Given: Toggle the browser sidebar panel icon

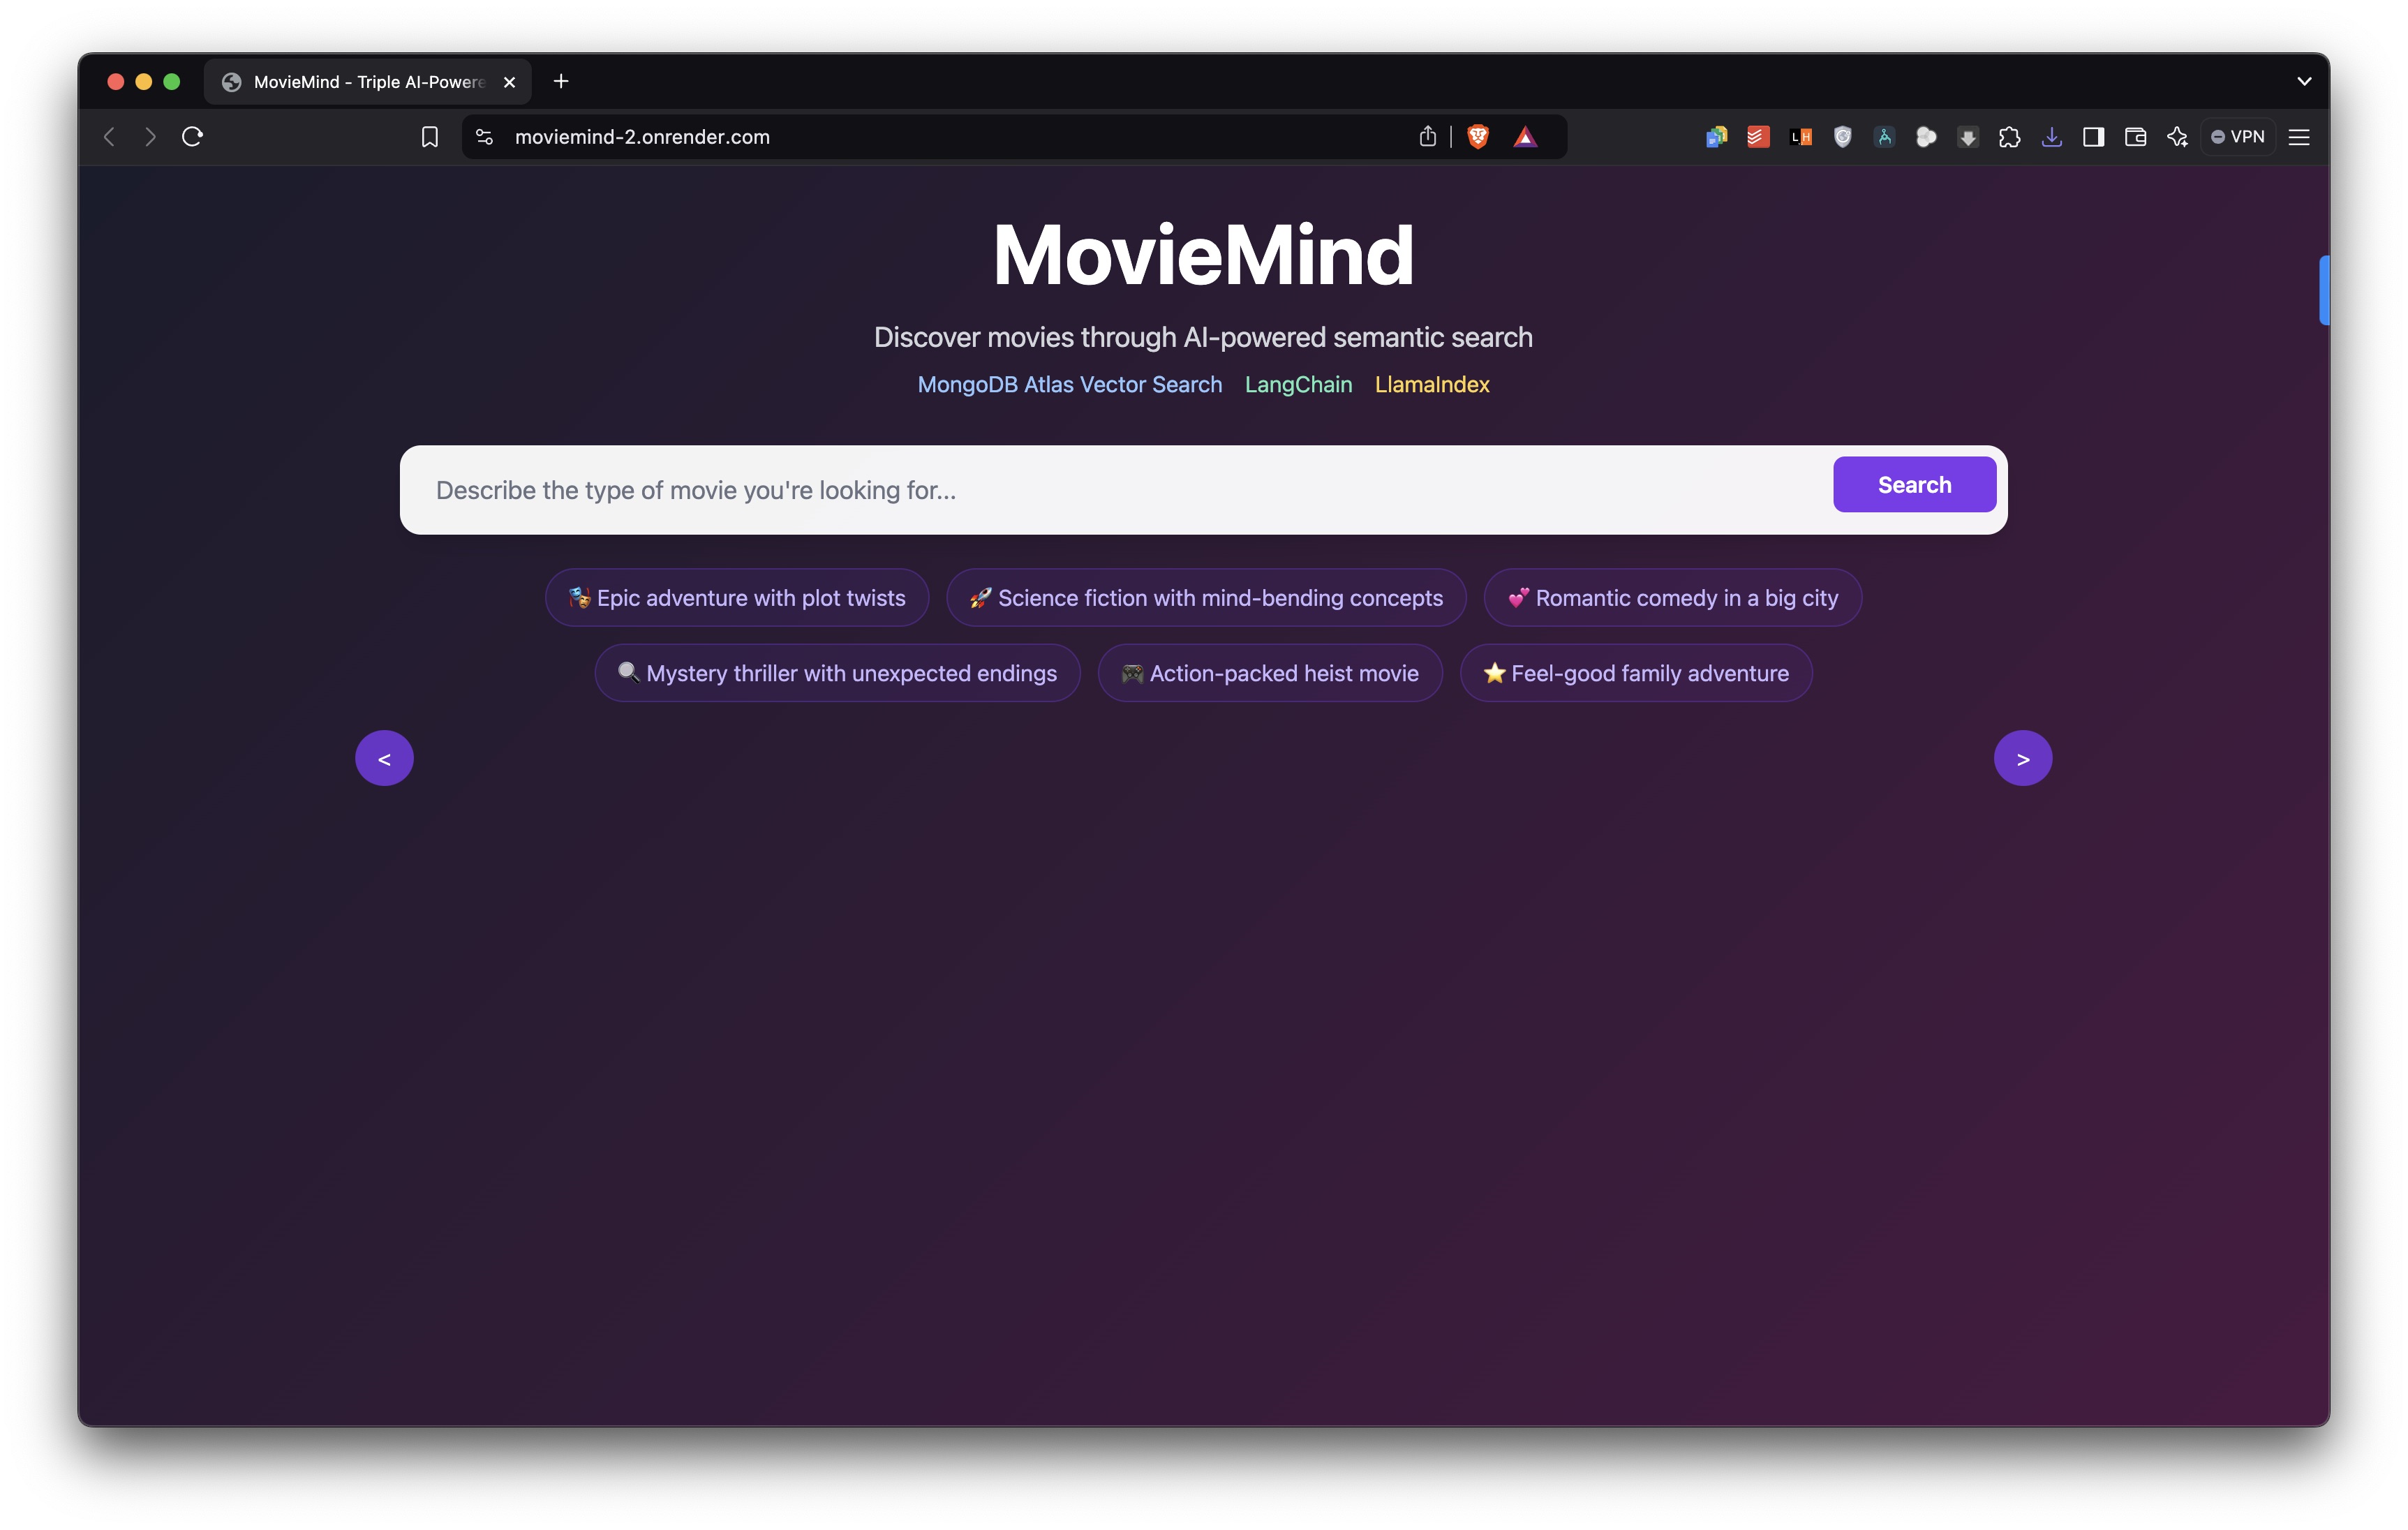Looking at the screenshot, I should pos(2093,137).
